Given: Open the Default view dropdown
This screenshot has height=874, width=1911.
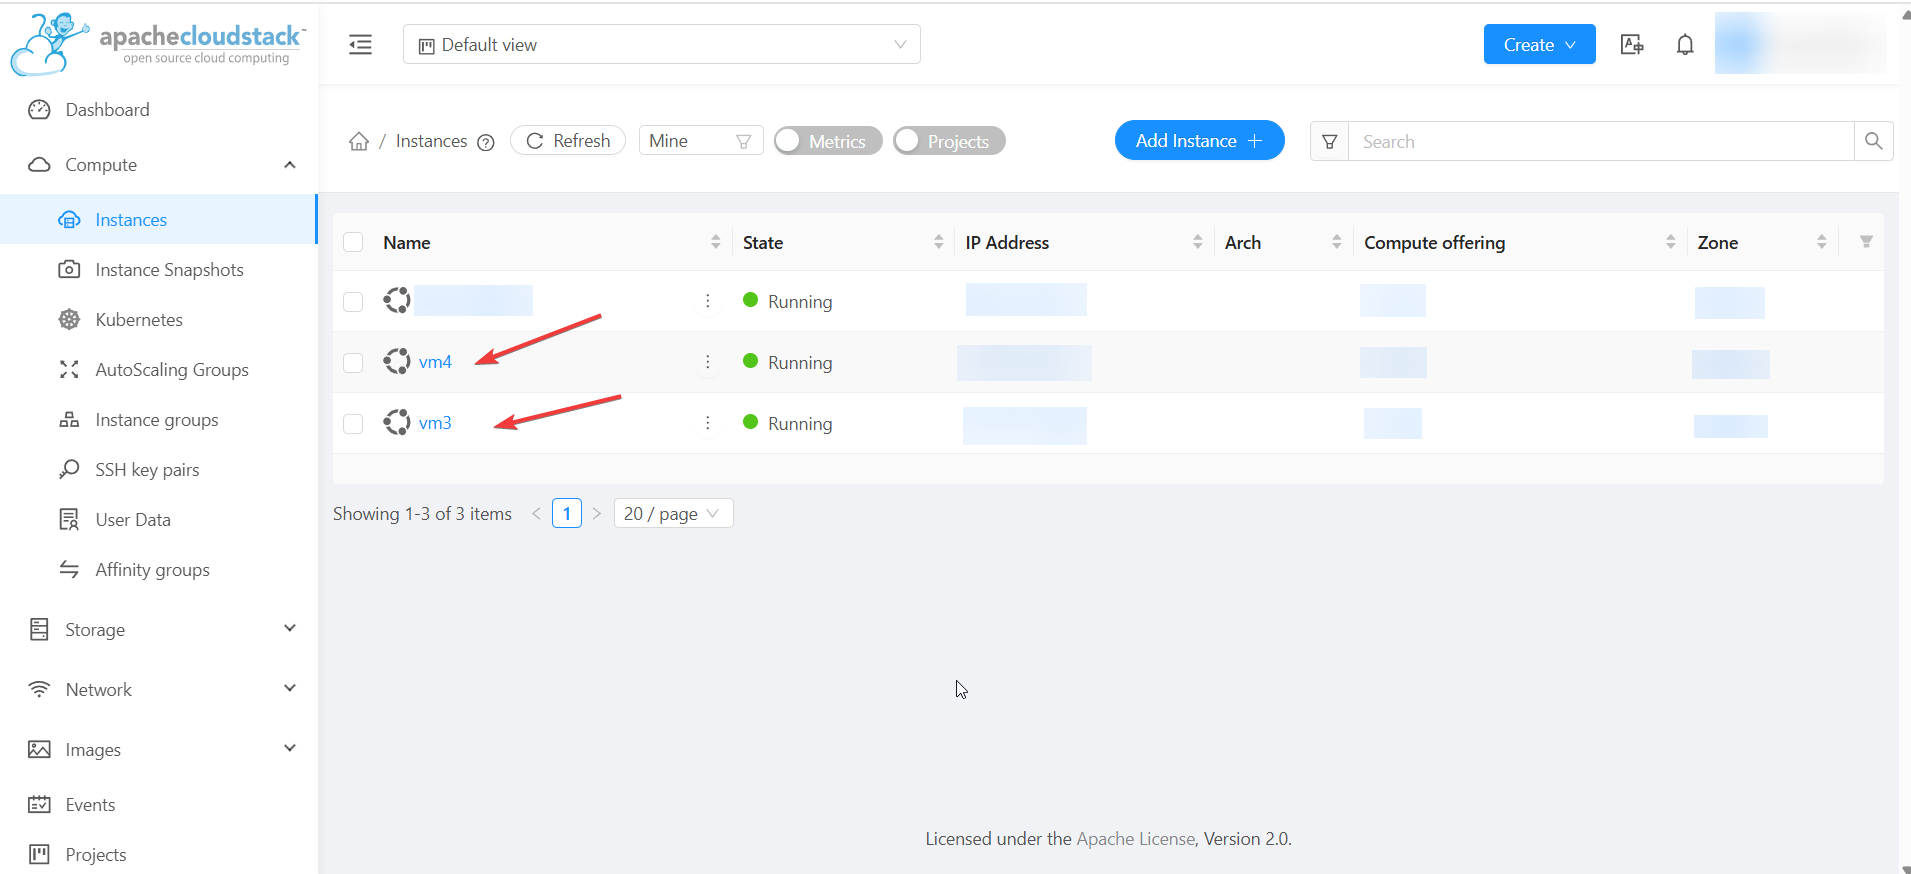Looking at the screenshot, I should pos(661,45).
